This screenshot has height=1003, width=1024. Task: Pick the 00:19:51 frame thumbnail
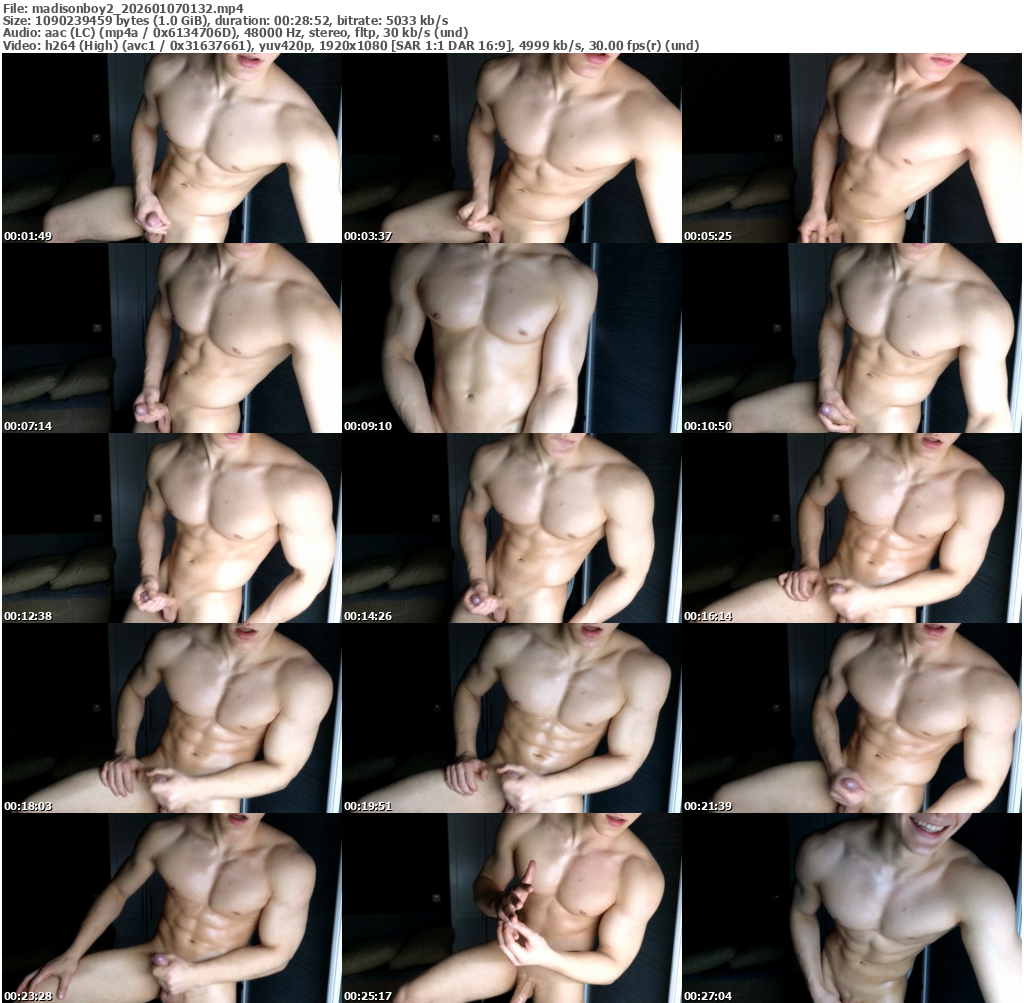[511, 718]
